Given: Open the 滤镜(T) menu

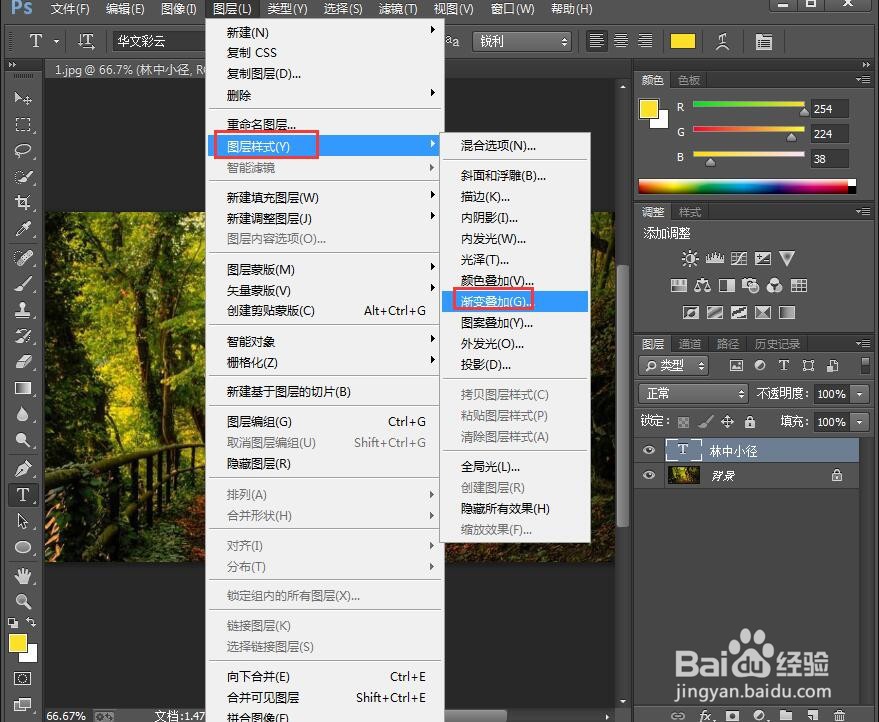Looking at the screenshot, I should [x=397, y=8].
